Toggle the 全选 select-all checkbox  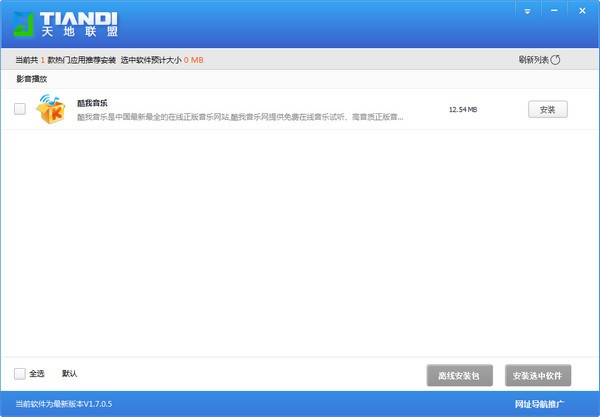tap(20, 373)
